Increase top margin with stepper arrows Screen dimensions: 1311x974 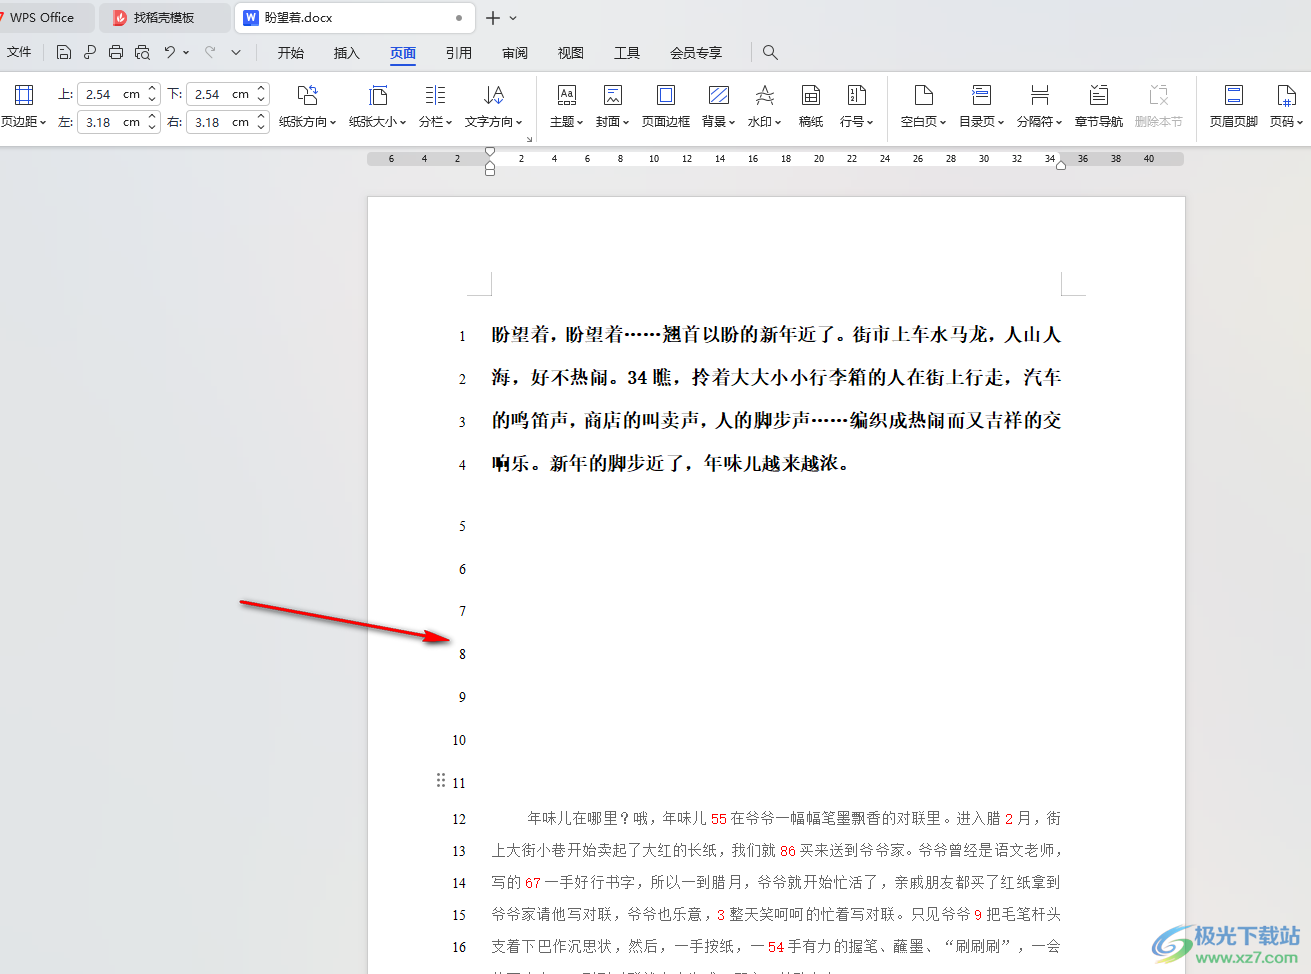152,89
